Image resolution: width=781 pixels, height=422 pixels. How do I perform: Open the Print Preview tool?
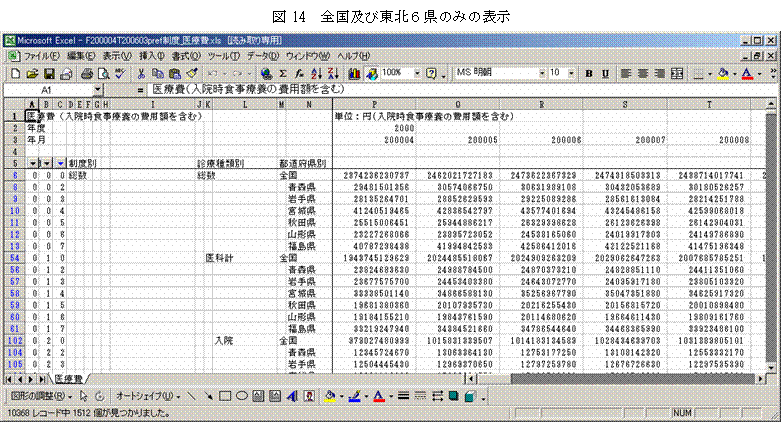click(x=103, y=73)
